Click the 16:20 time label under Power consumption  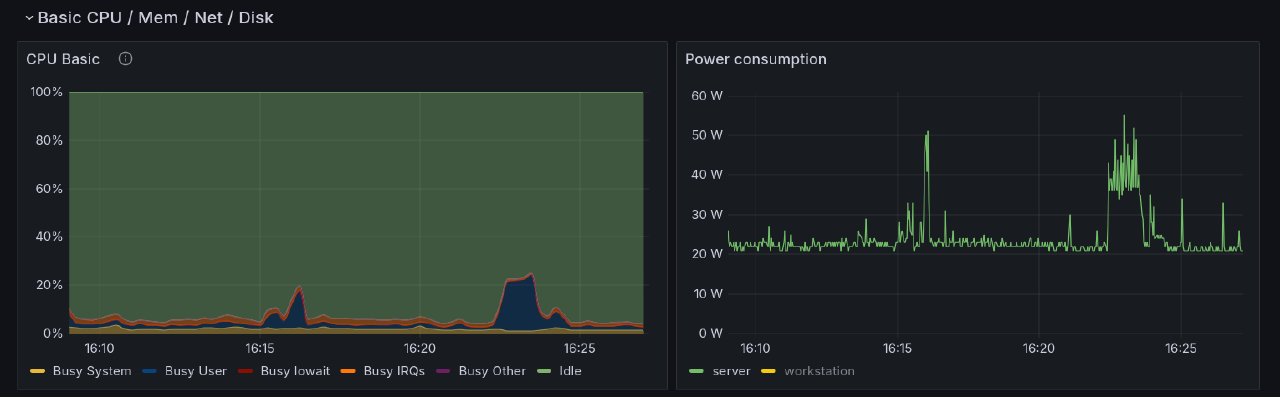[x=1039, y=349]
